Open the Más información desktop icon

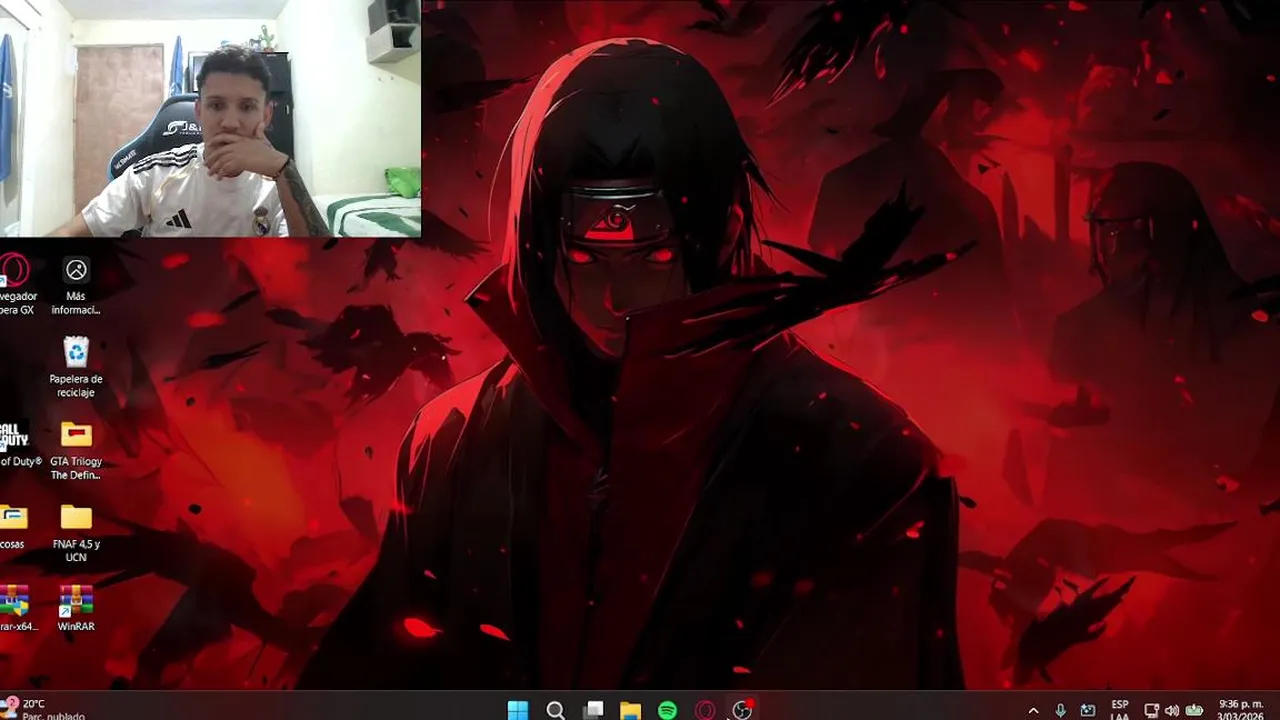pyautogui.click(x=76, y=285)
